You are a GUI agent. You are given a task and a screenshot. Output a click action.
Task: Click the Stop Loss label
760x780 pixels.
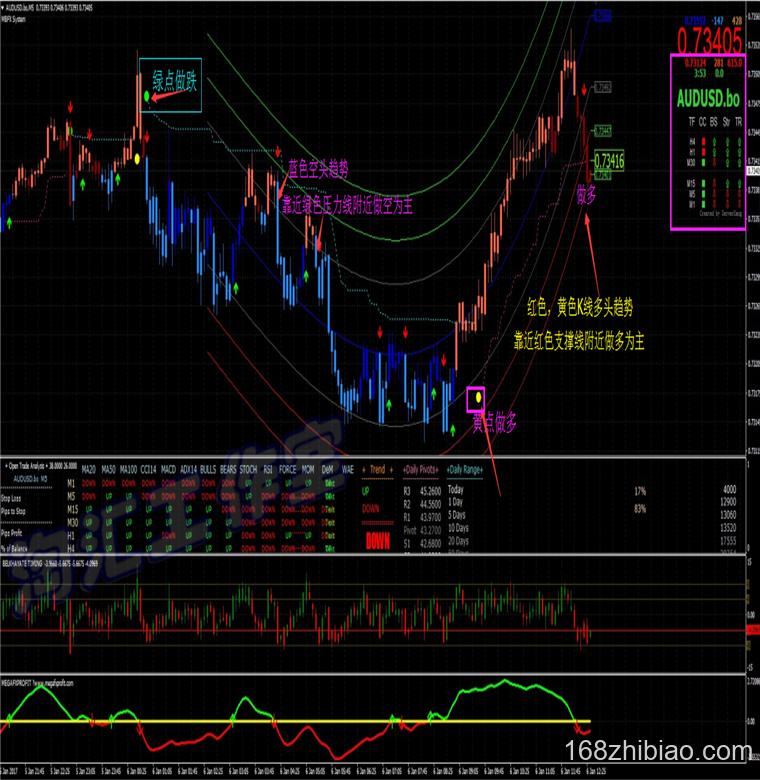pos(11,498)
